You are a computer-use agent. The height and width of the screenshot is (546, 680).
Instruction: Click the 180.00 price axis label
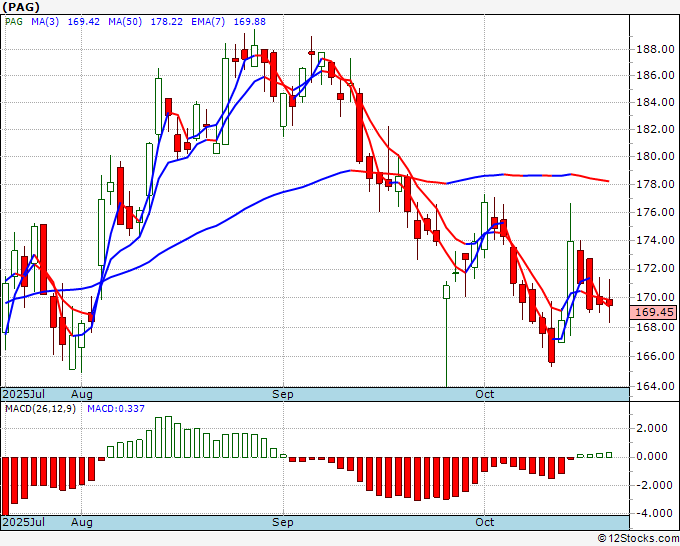(655, 156)
